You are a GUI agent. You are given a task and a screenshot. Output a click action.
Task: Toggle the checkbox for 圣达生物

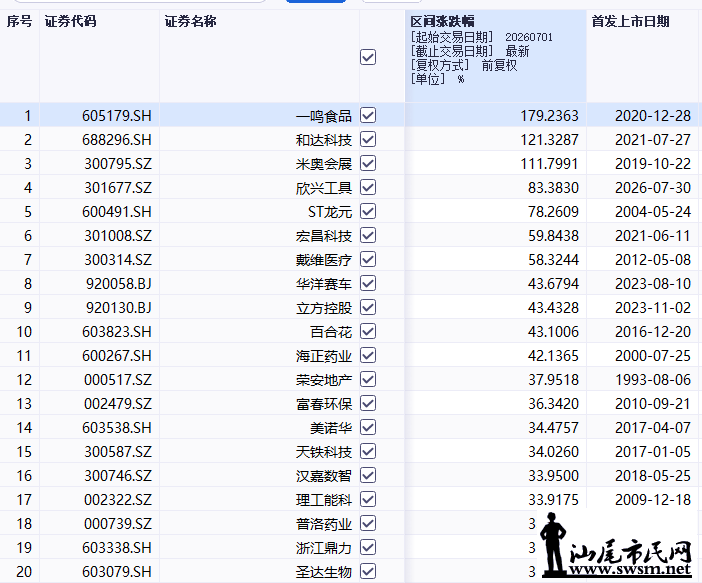tap(368, 571)
